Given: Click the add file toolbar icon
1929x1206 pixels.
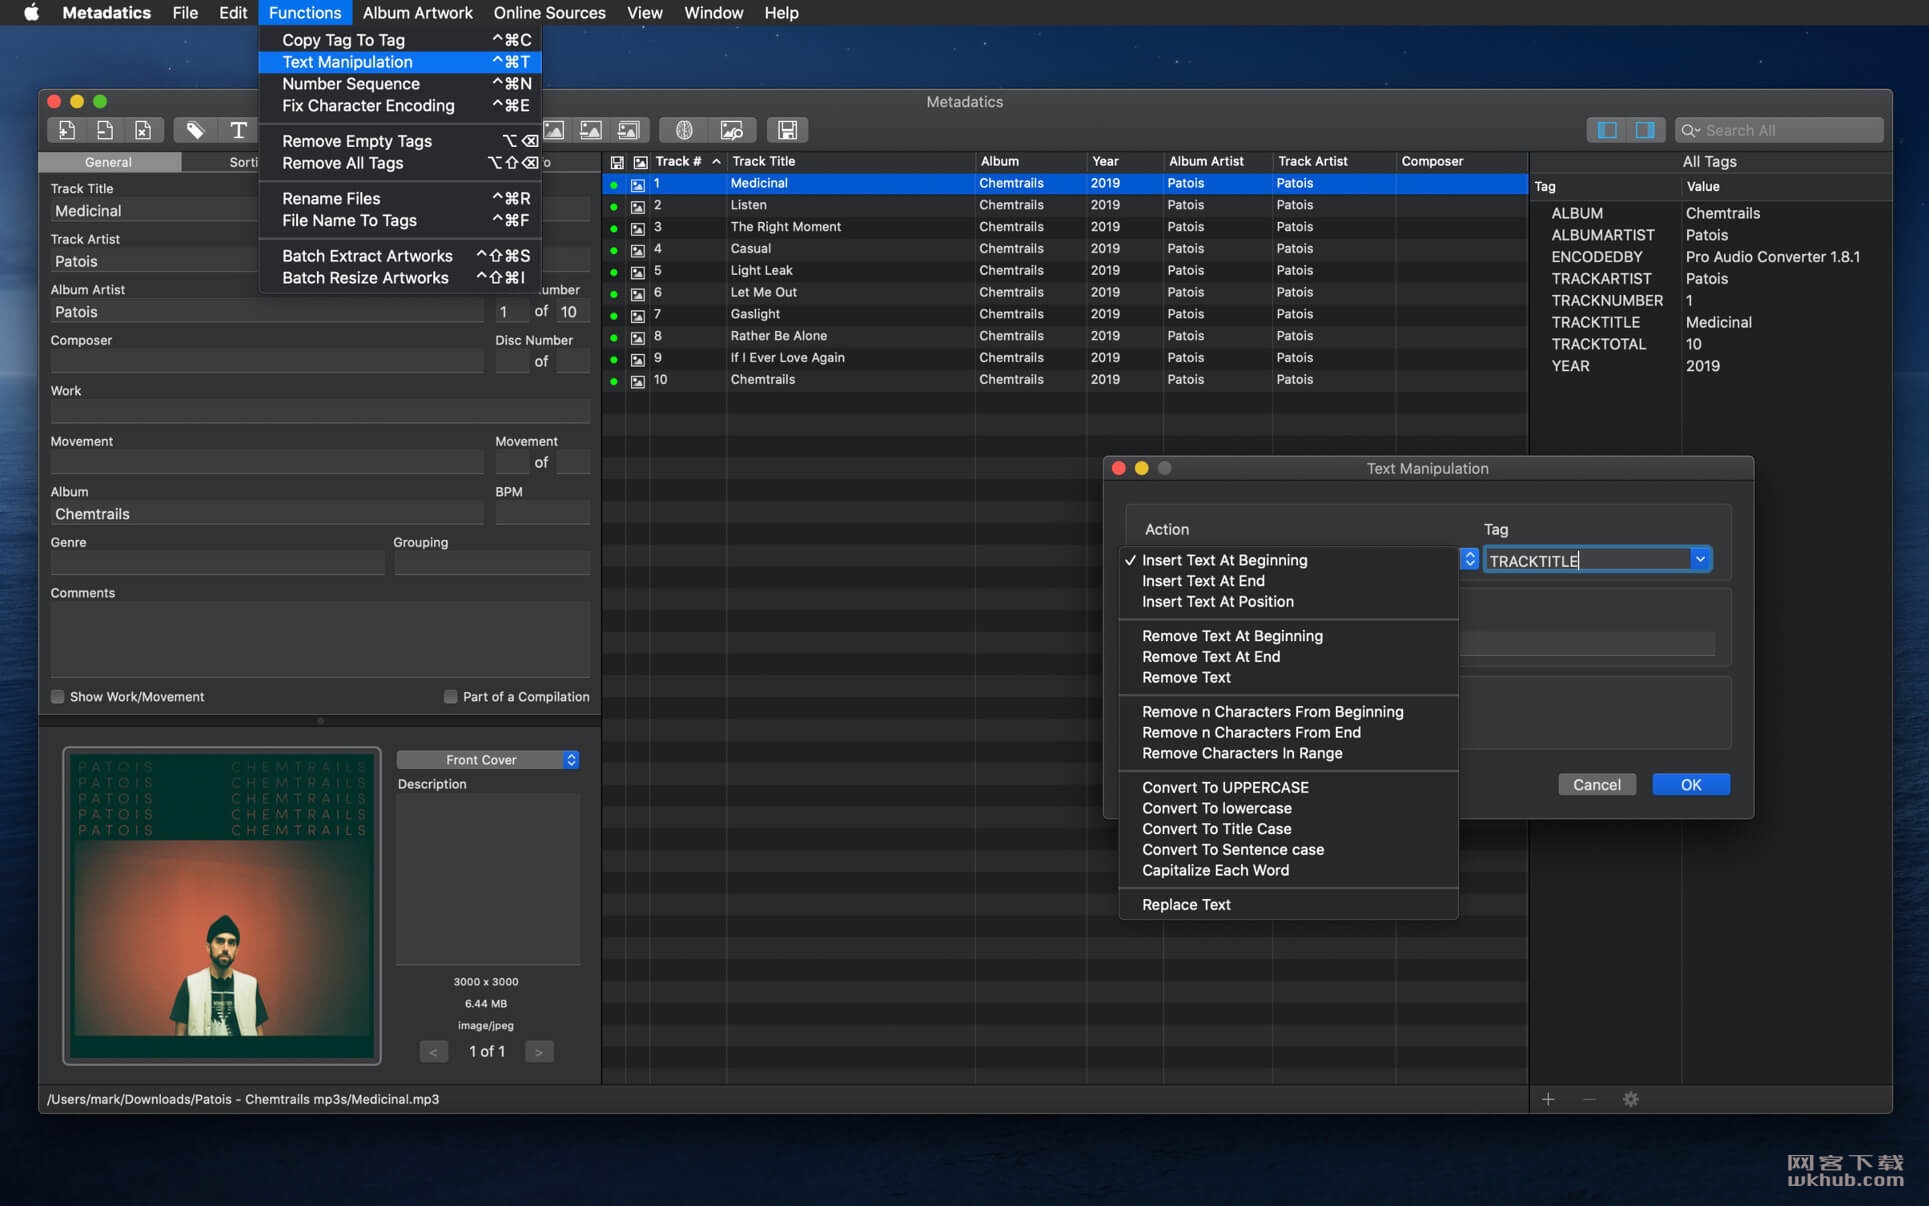Looking at the screenshot, I should (x=66, y=130).
